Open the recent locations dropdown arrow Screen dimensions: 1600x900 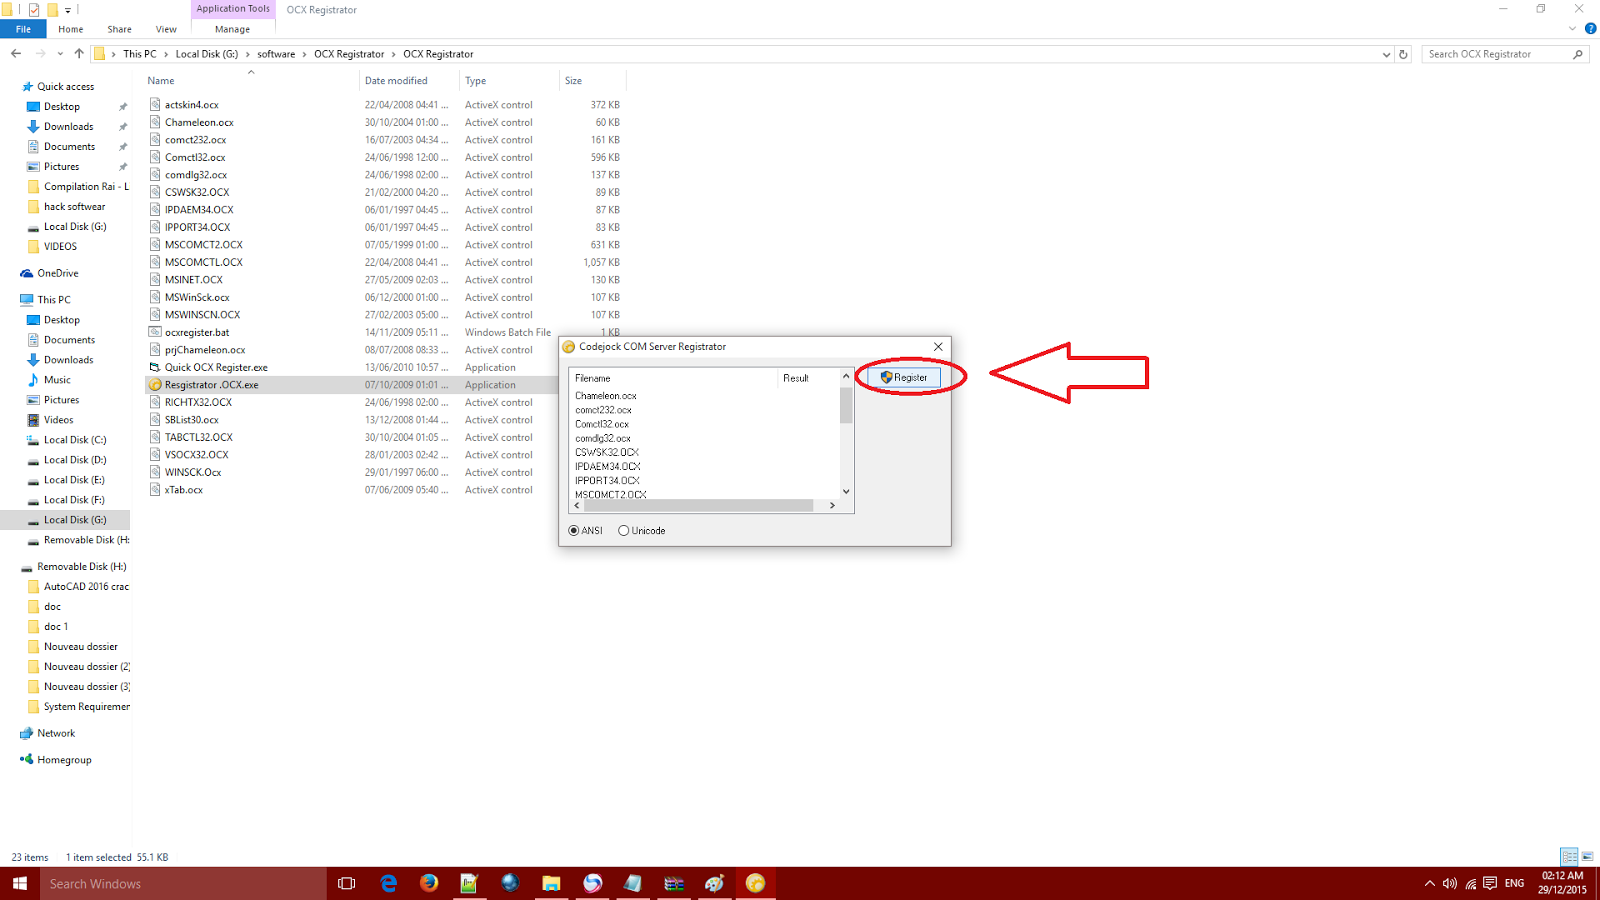(x=60, y=54)
